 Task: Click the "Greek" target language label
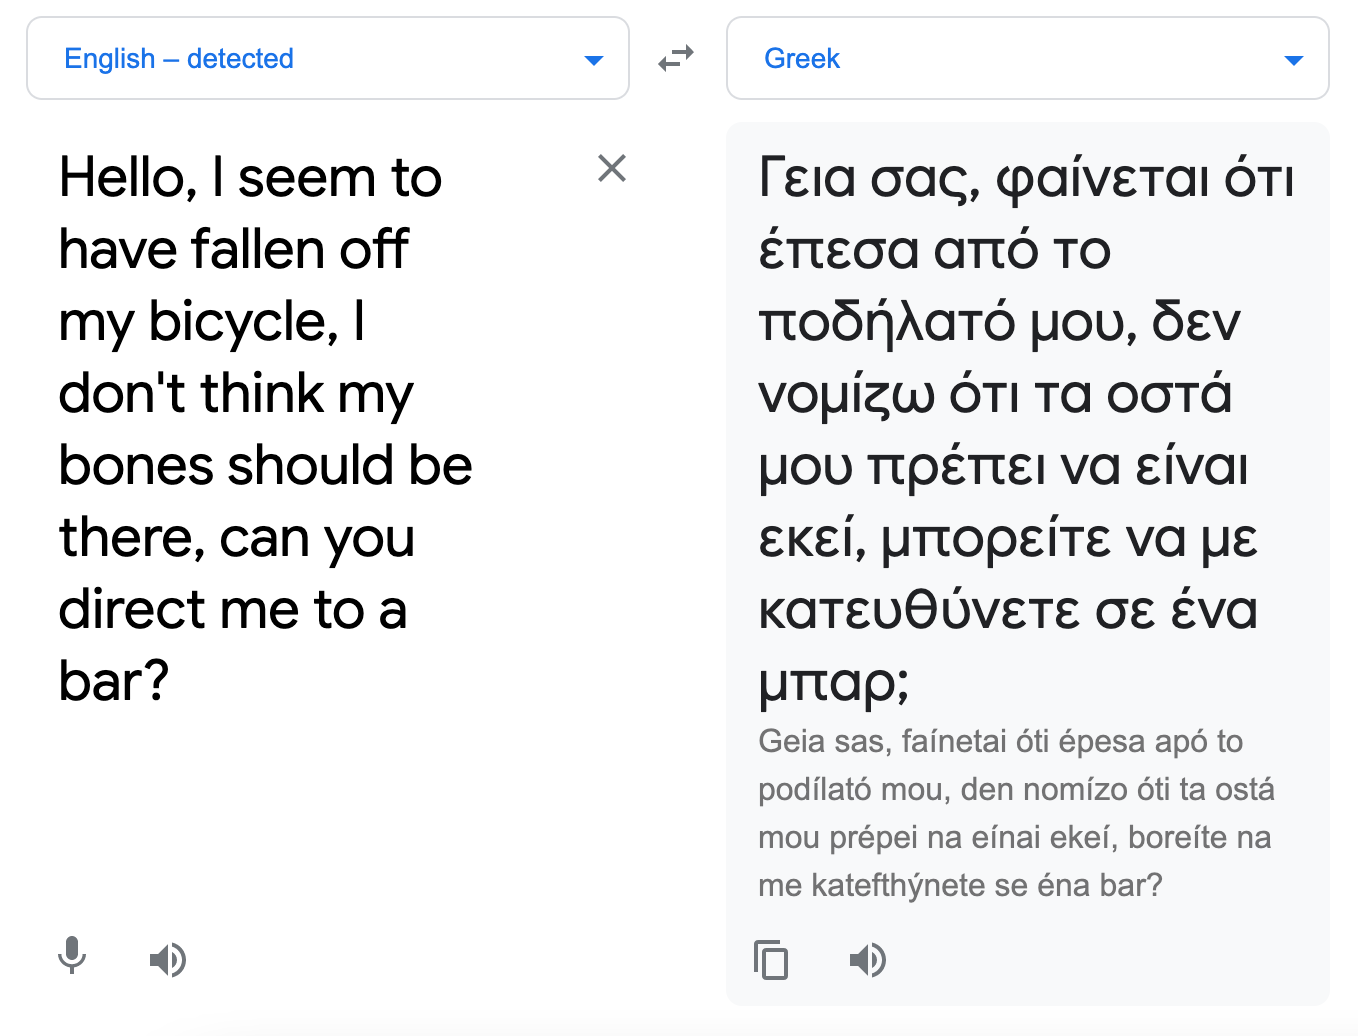[x=802, y=59]
